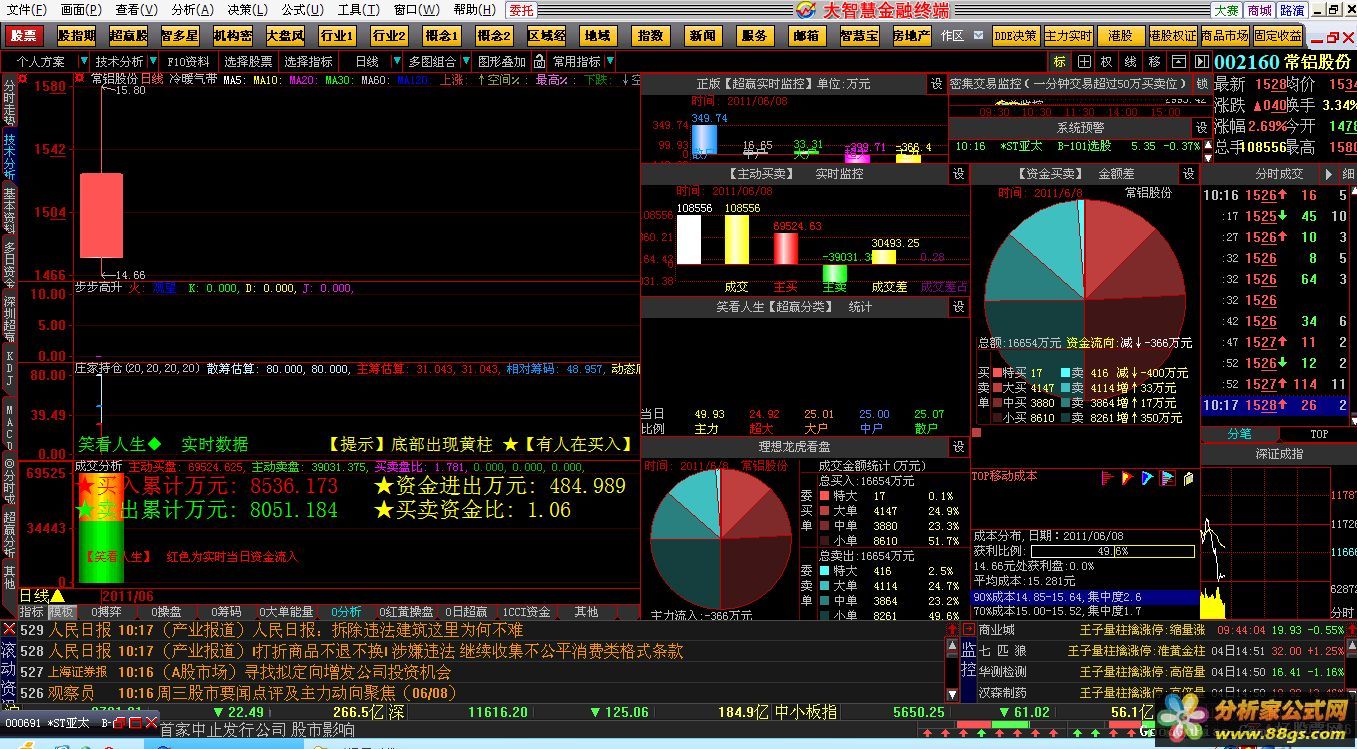Click the yellow document icon in TOP移动成本

click(x=1188, y=479)
